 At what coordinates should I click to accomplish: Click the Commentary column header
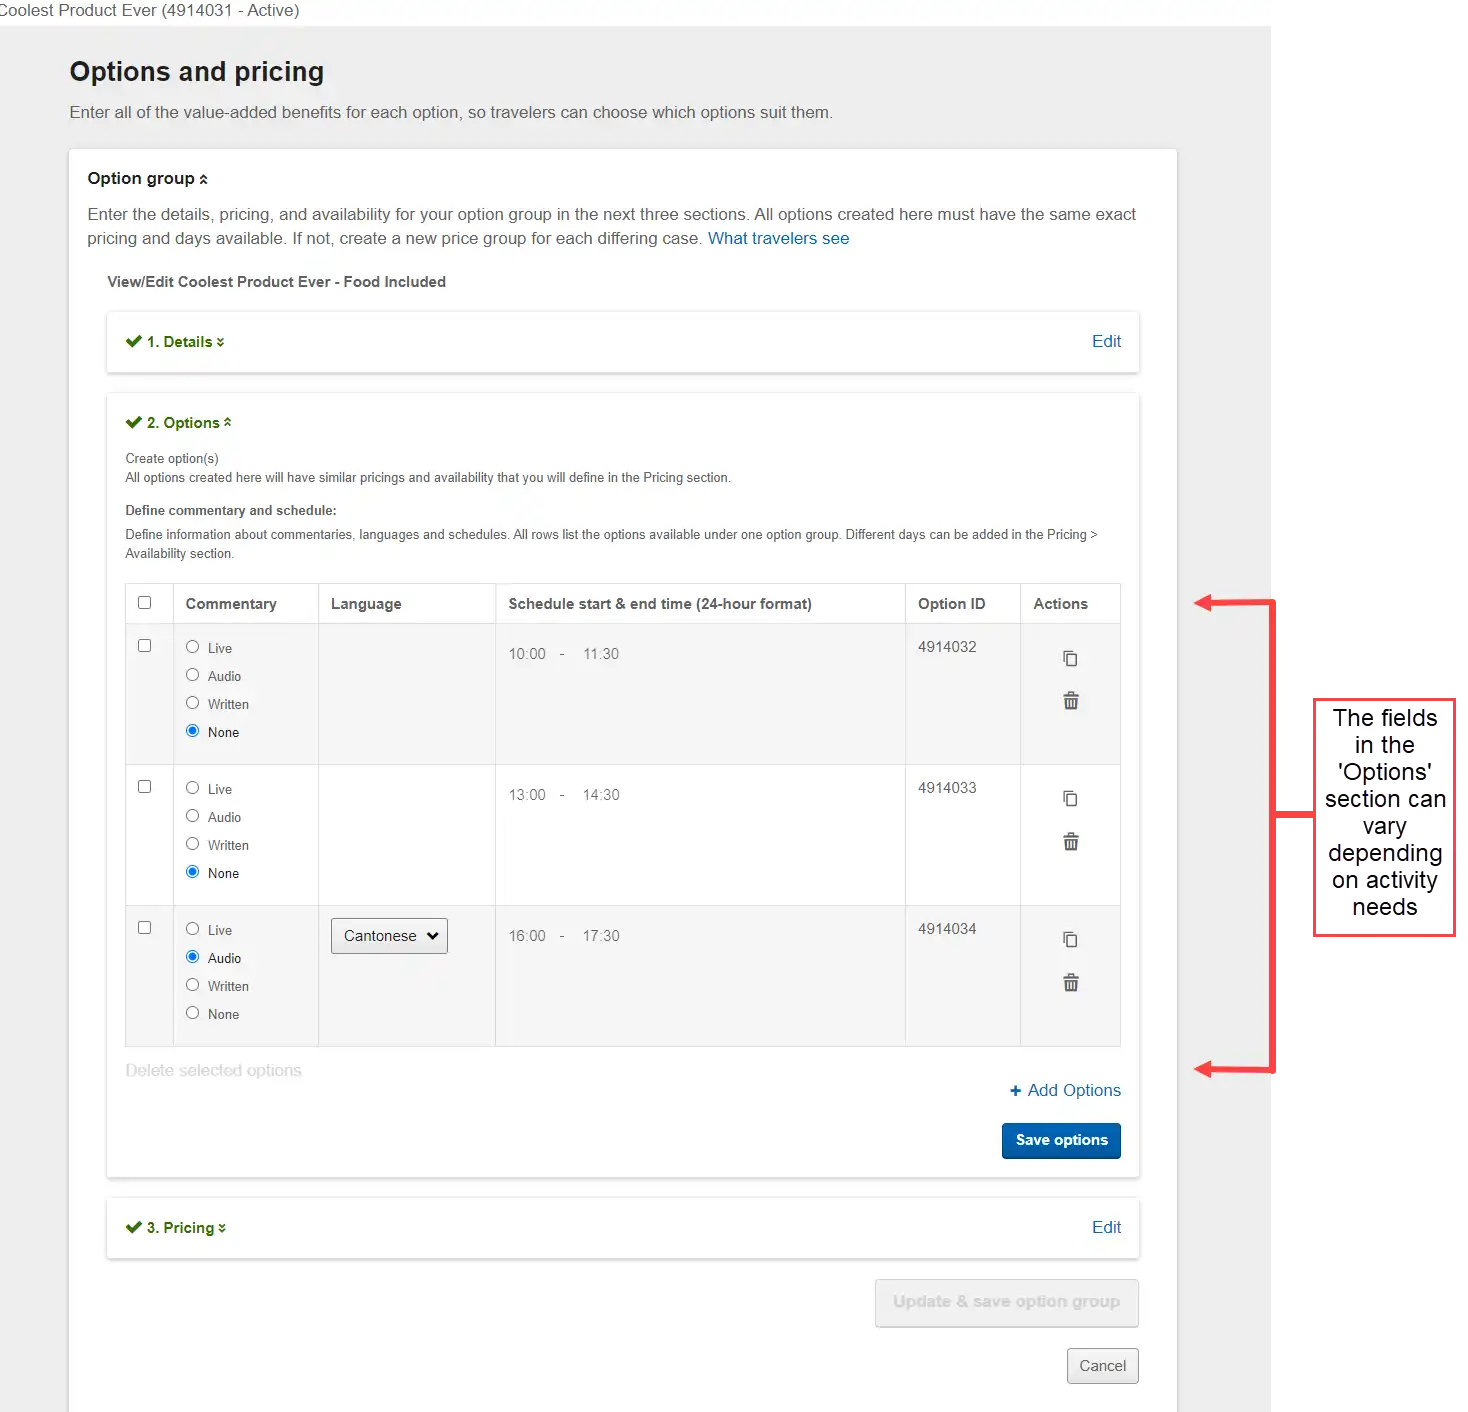click(231, 604)
